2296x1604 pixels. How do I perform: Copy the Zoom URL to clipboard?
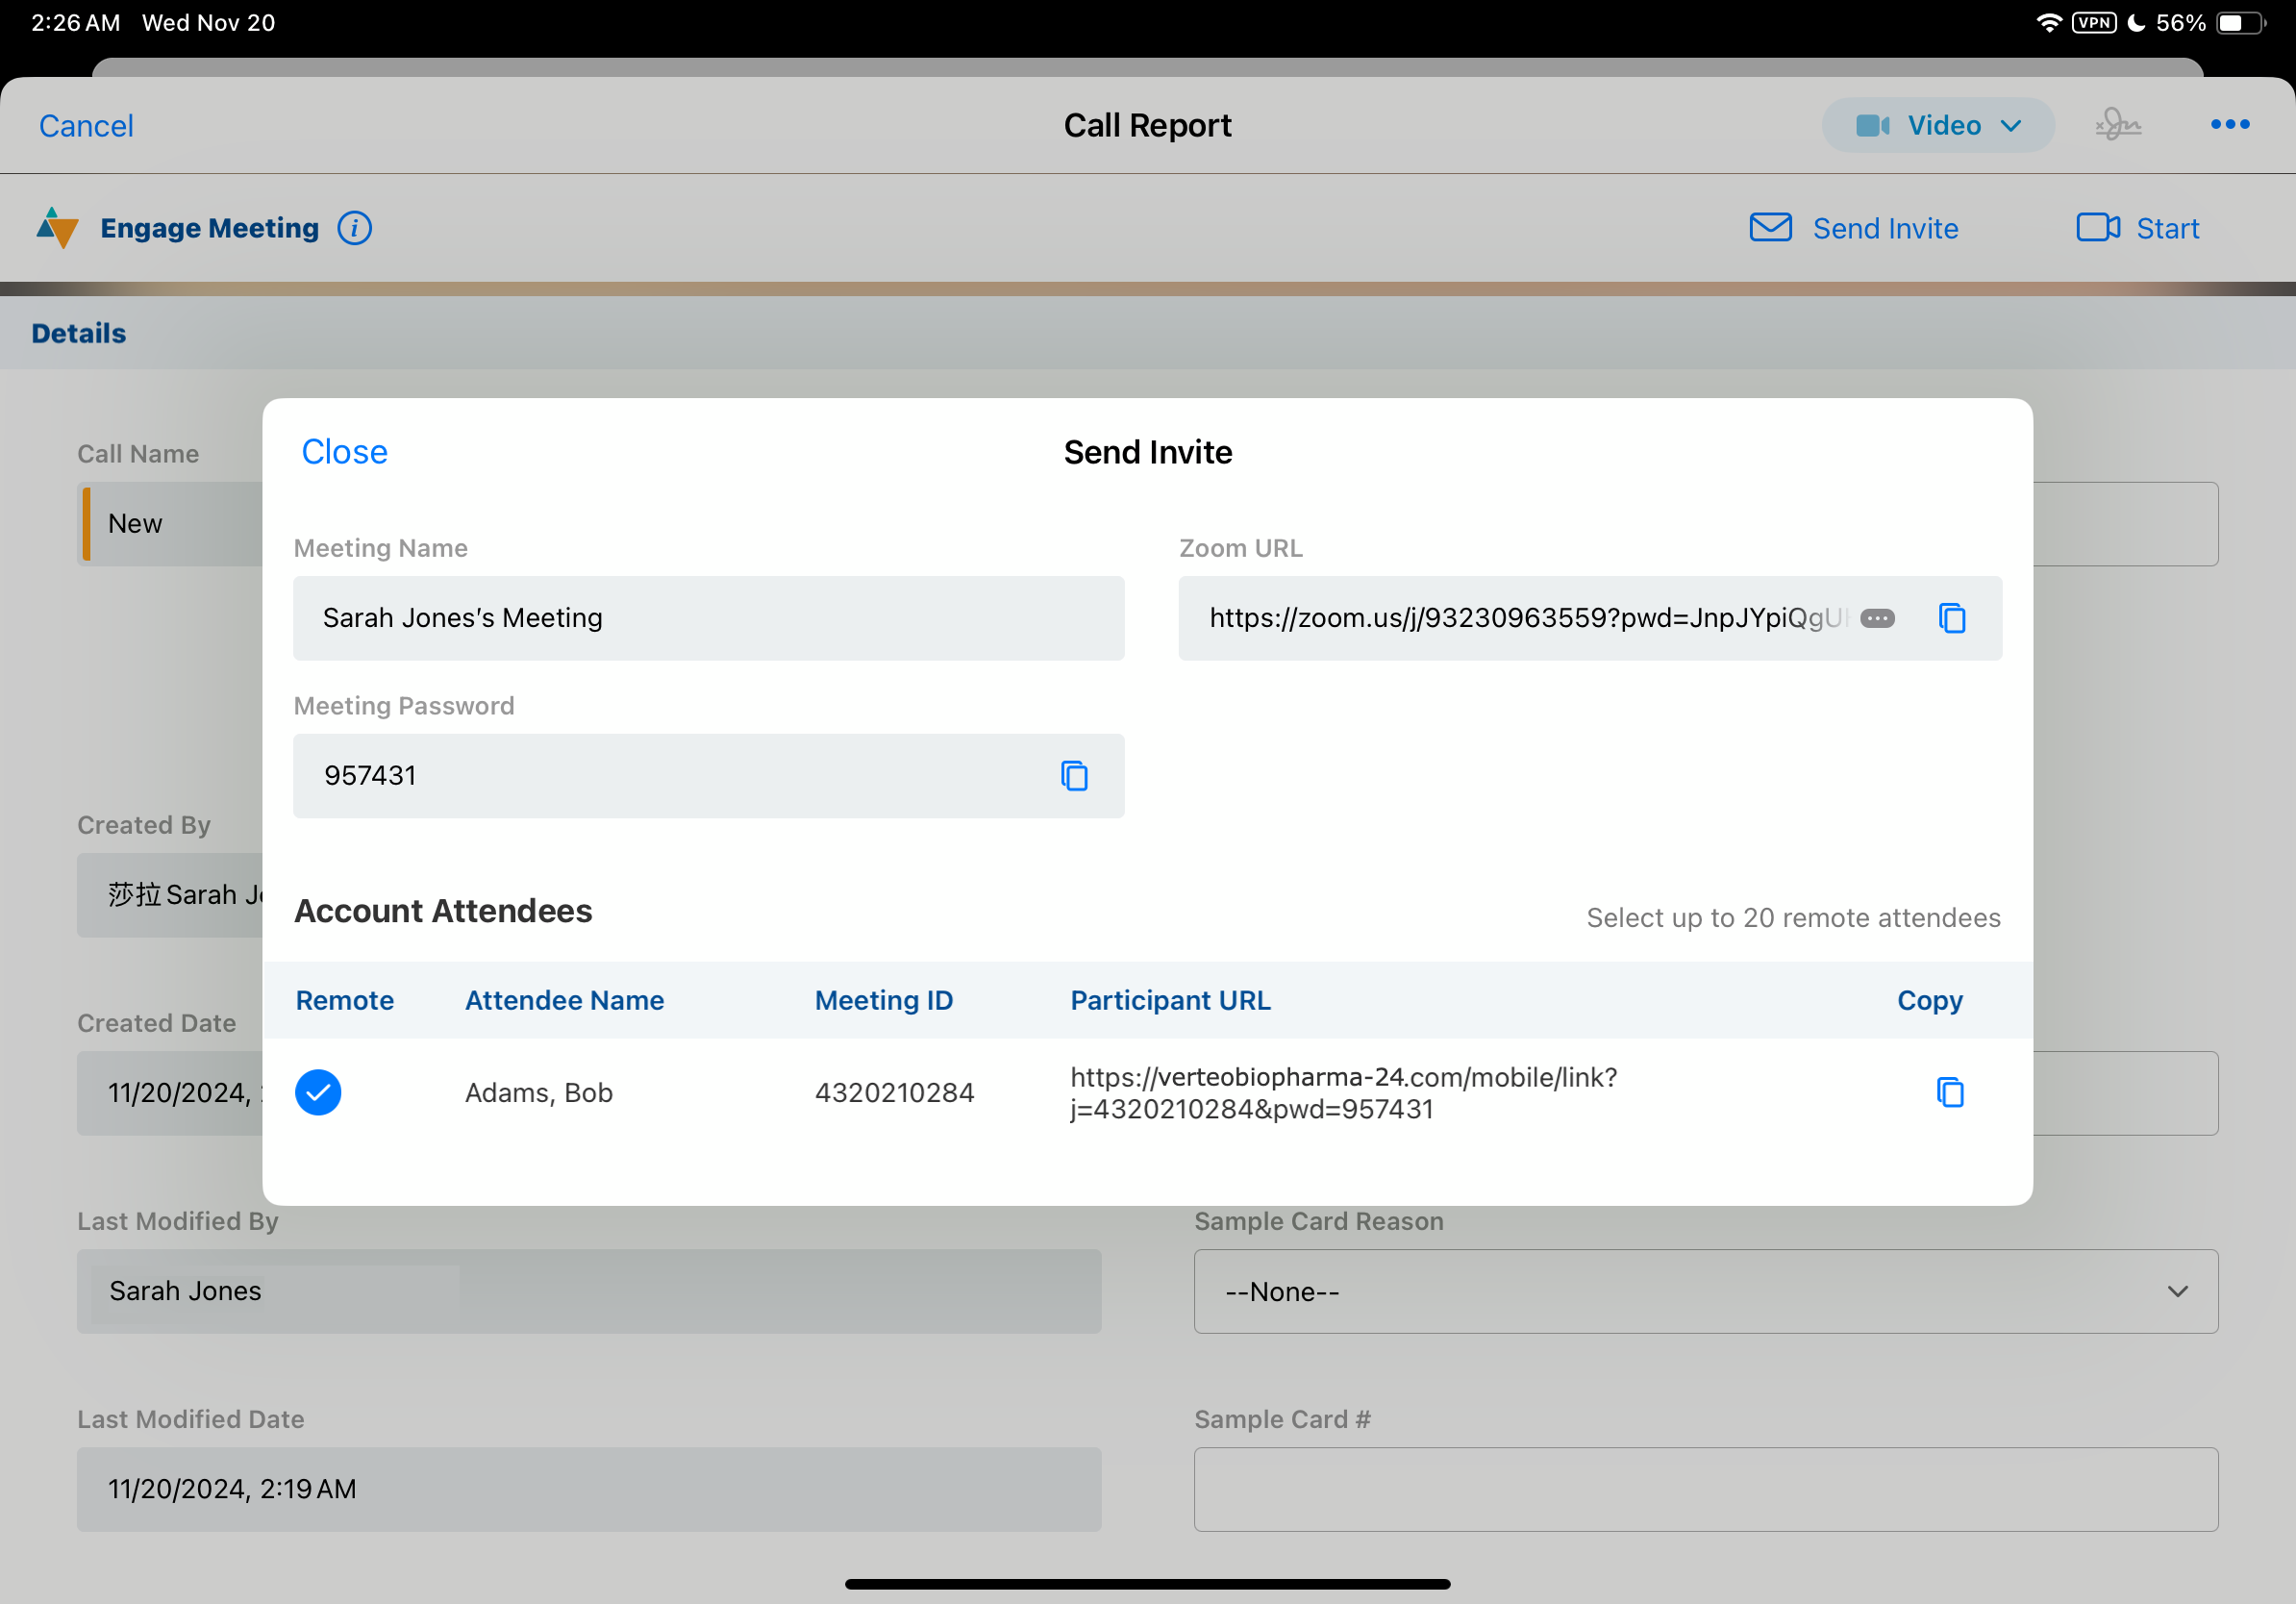click(x=1951, y=618)
